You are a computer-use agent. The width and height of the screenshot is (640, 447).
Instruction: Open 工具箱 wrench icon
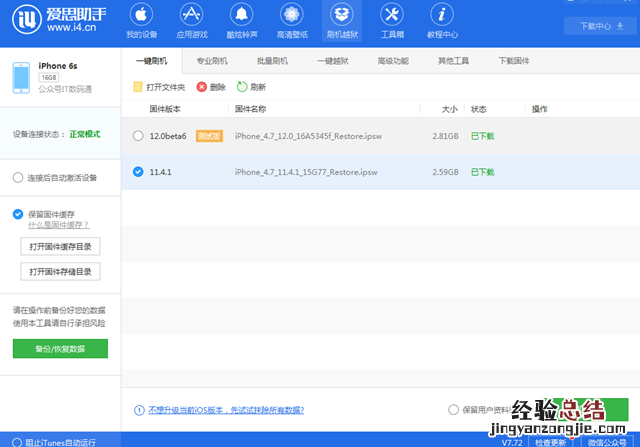pyautogui.click(x=392, y=14)
